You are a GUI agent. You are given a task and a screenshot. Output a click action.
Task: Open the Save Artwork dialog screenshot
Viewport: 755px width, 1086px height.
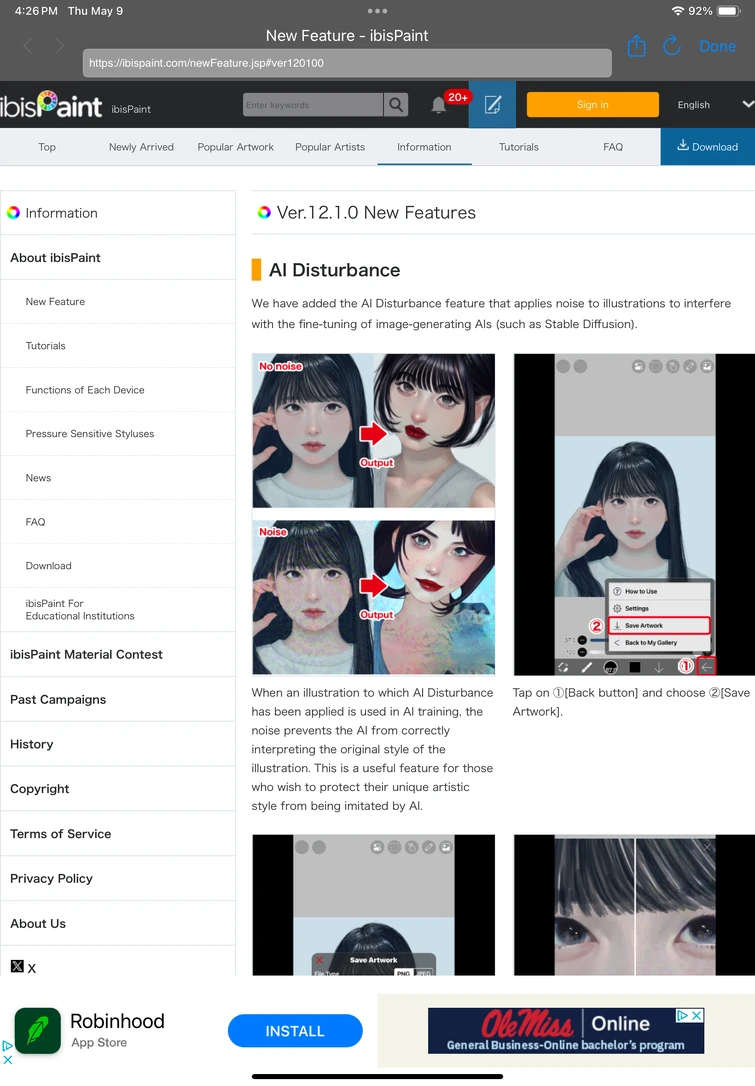(373, 905)
